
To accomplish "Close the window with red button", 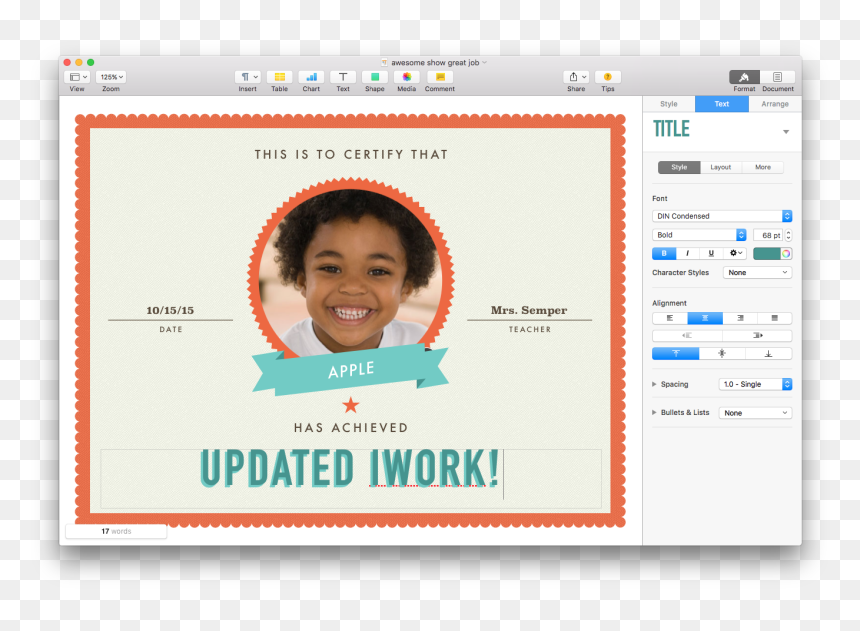I will [67, 63].
